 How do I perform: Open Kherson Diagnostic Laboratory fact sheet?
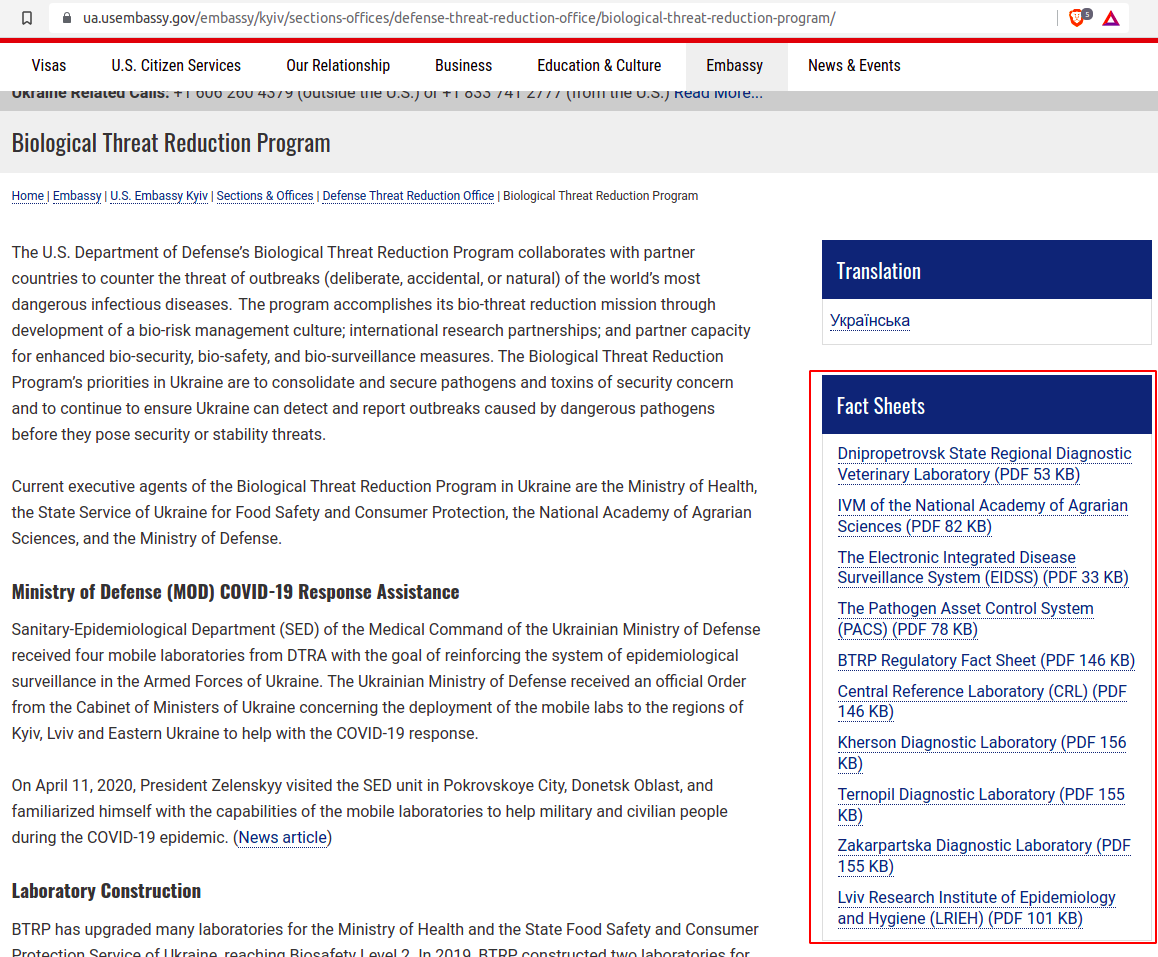point(981,753)
